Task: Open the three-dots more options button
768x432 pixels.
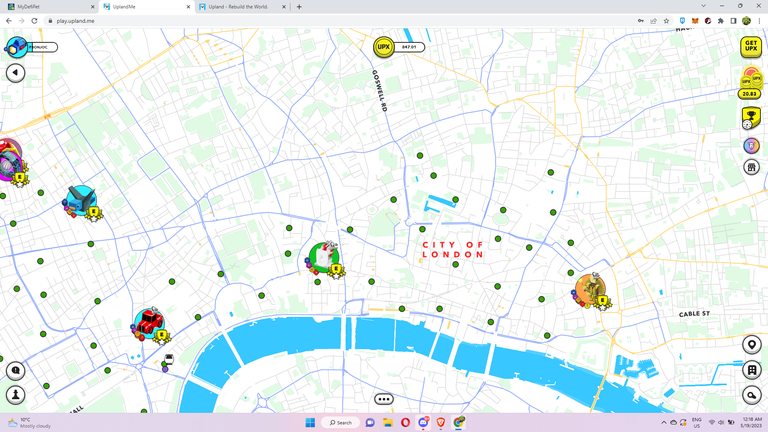Action: tap(384, 399)
